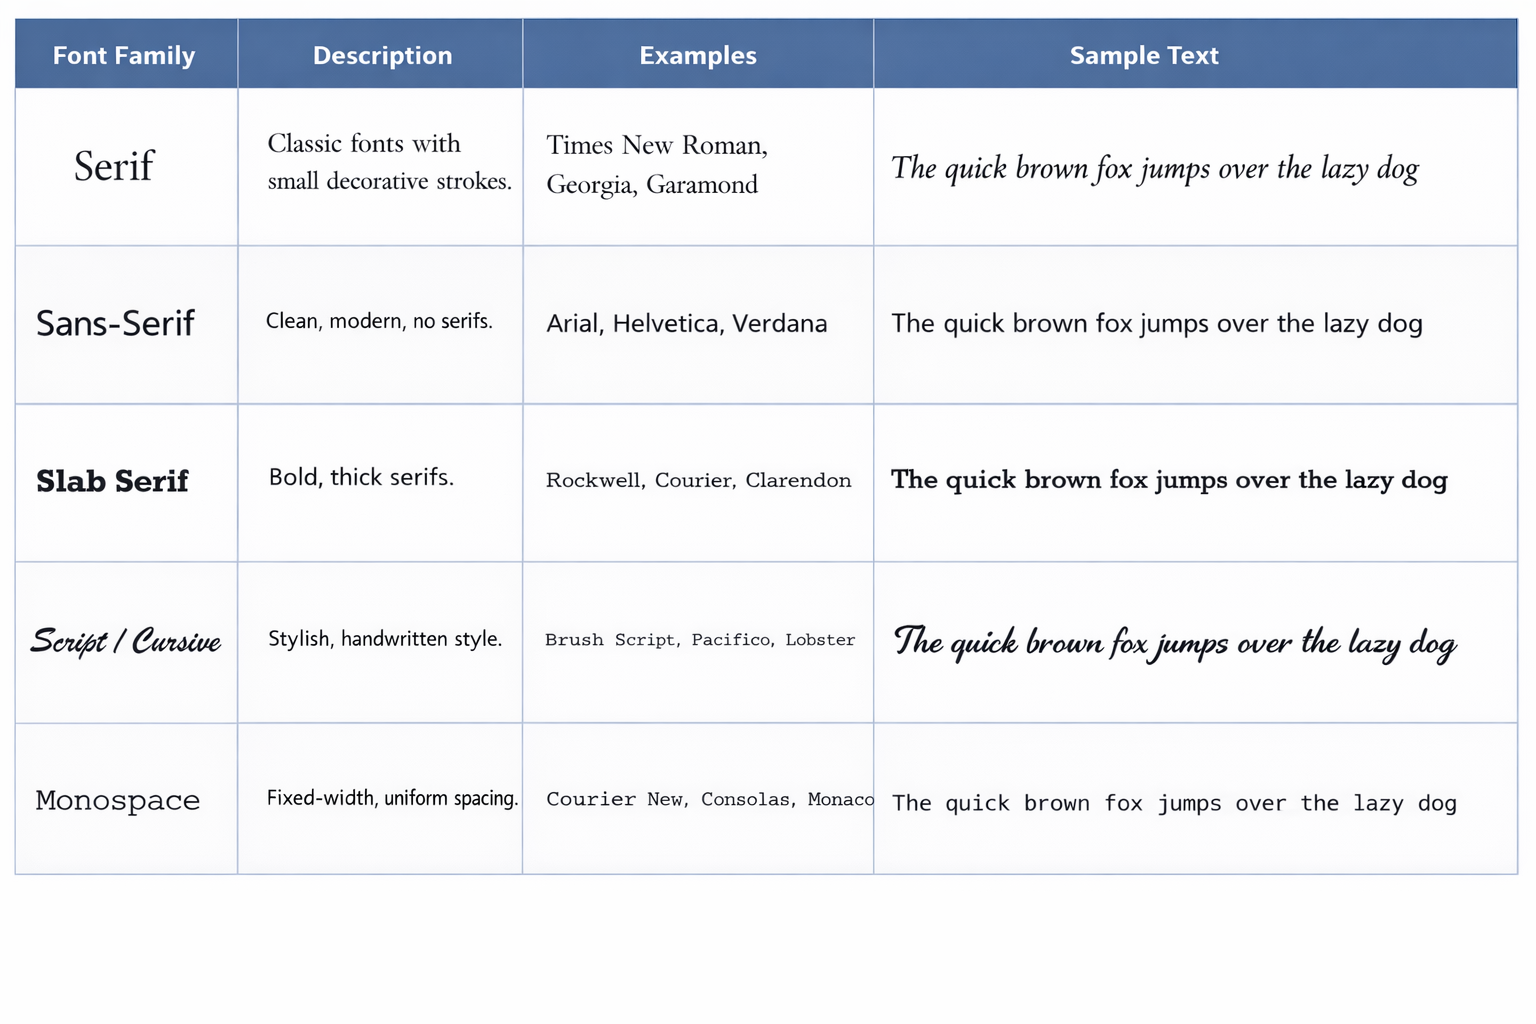
Task: Select the Examples column header
Action: [x=697, y=55]
